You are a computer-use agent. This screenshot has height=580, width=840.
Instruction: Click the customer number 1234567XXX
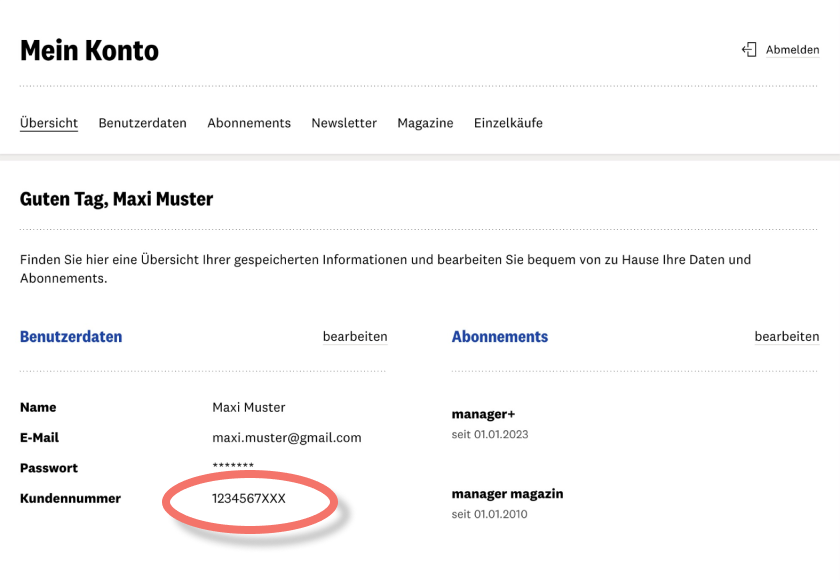click(x=249, y=498)
